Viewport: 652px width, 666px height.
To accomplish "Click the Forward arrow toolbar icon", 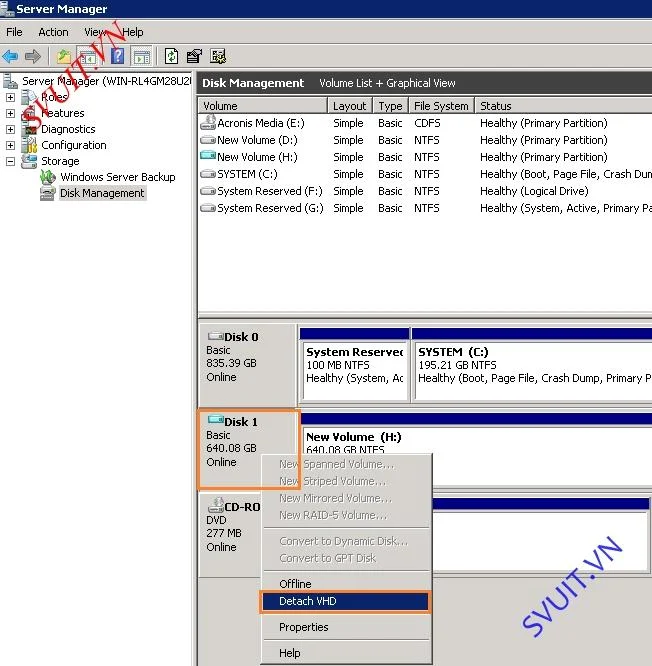I will pos(33,56).
